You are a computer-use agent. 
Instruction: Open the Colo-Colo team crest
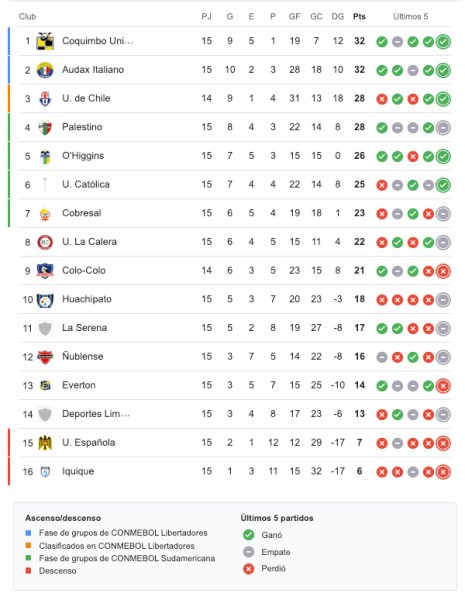[x=45, y=271]
